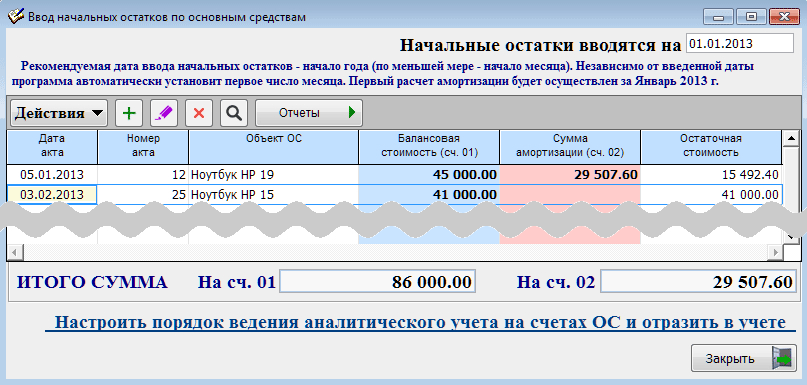Click the door icon on Закрыть button
Screen dimensions: 807x385
[782, 359]
